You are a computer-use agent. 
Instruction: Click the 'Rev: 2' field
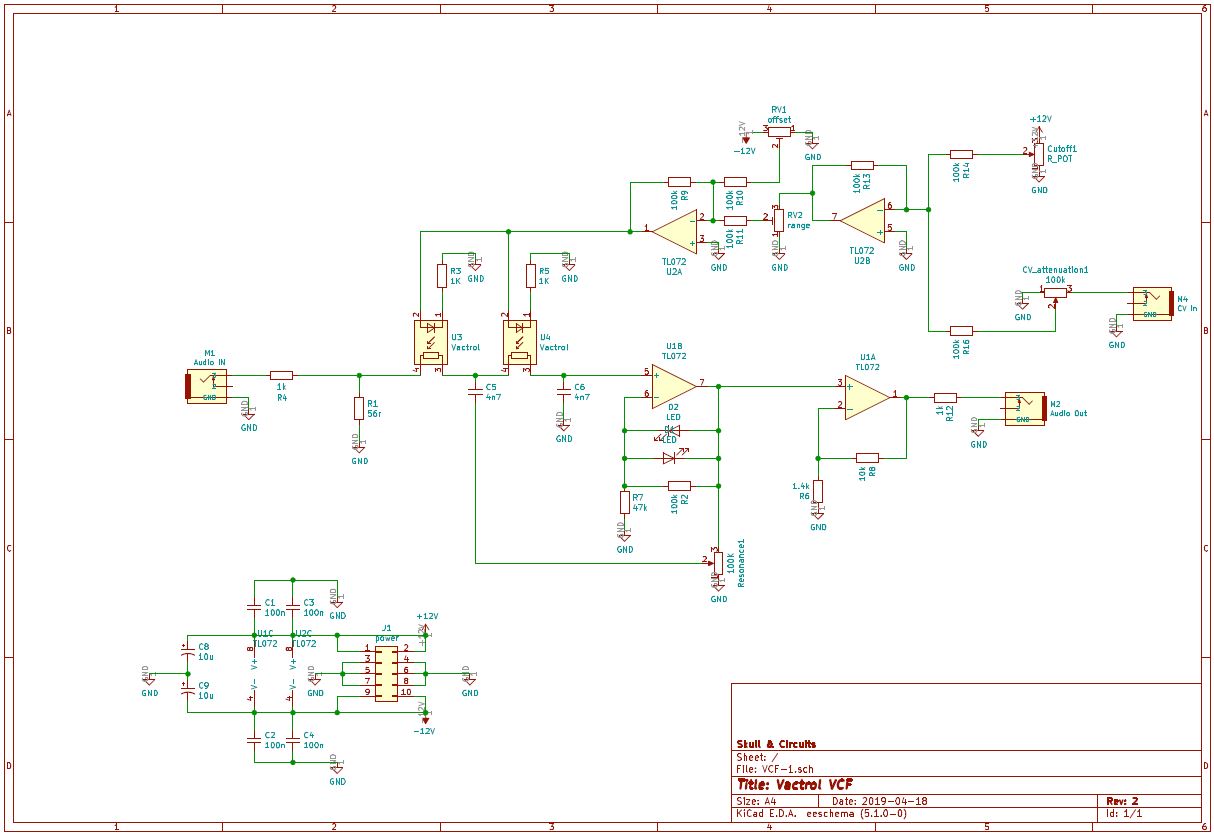(1122, 801)
